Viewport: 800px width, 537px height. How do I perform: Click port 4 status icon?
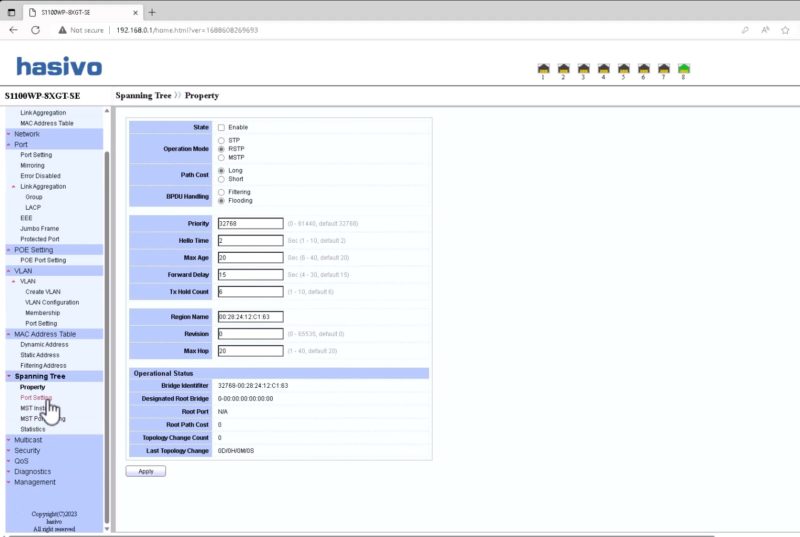(604, 69)
